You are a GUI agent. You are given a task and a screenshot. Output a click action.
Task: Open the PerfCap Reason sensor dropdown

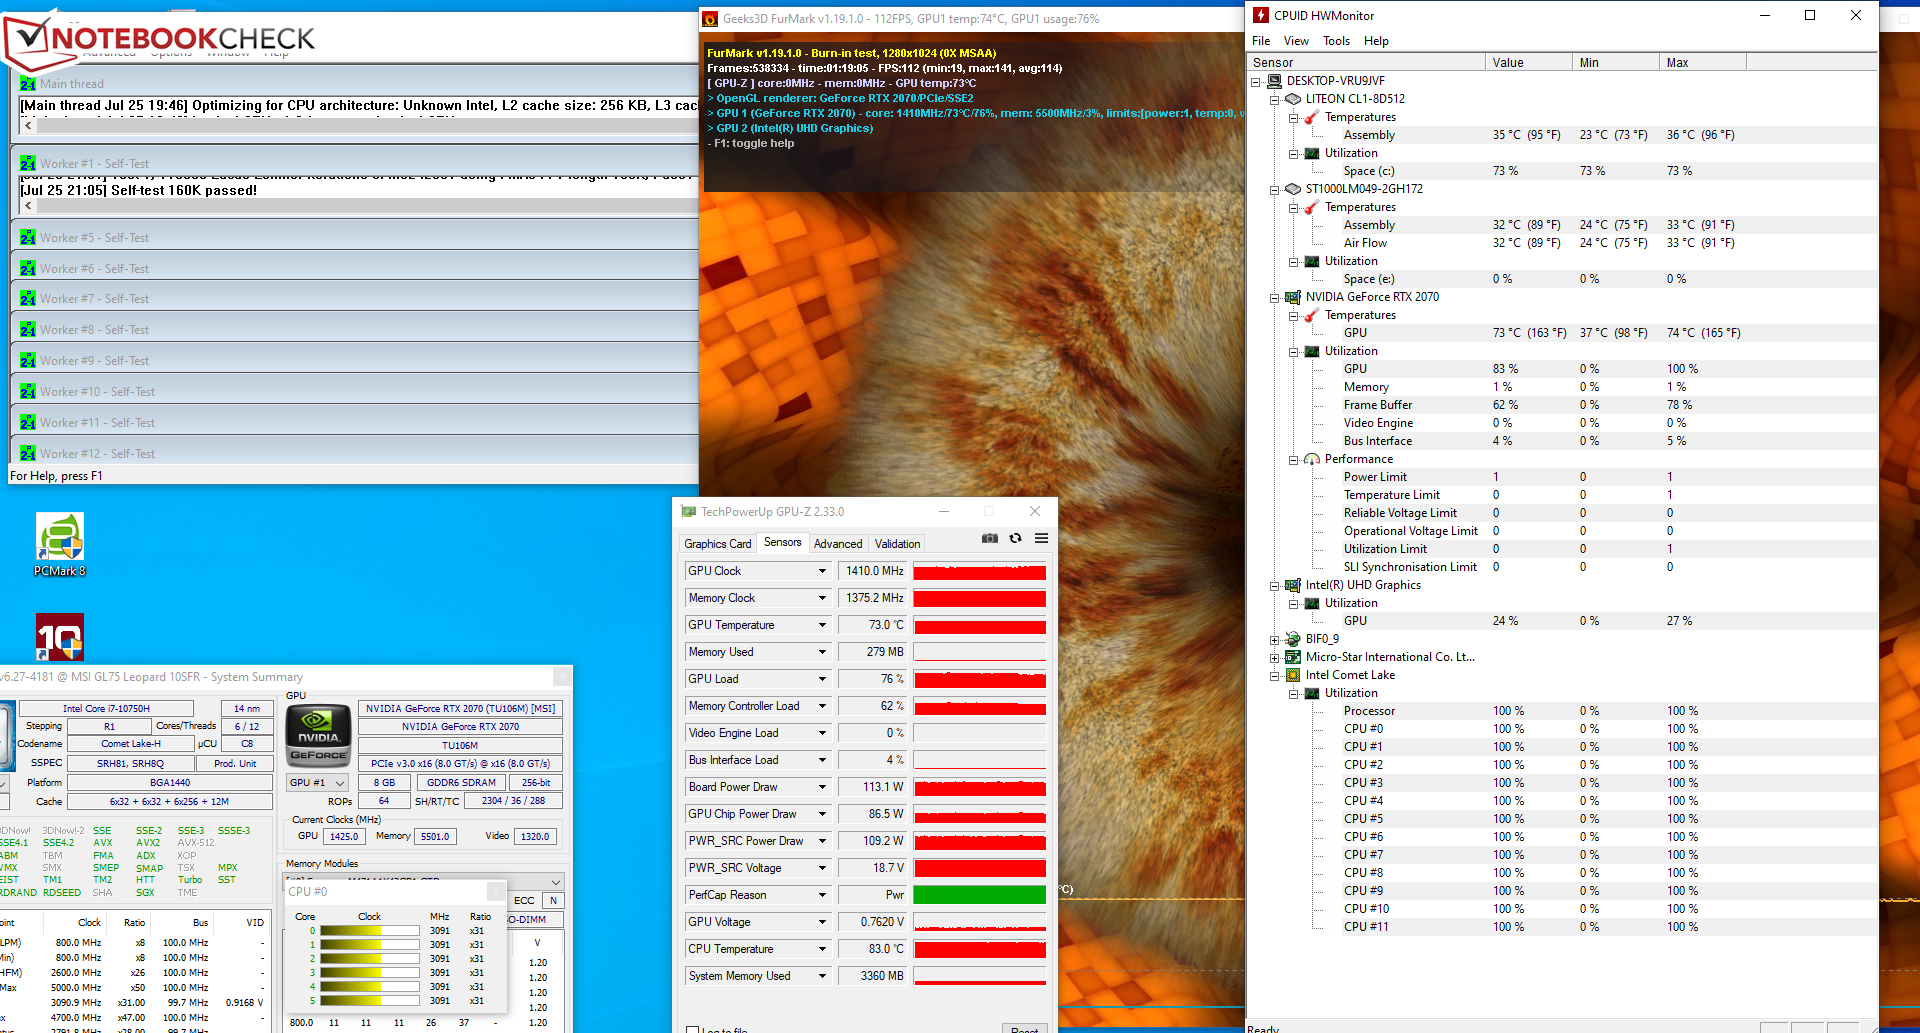pos(822,895)
